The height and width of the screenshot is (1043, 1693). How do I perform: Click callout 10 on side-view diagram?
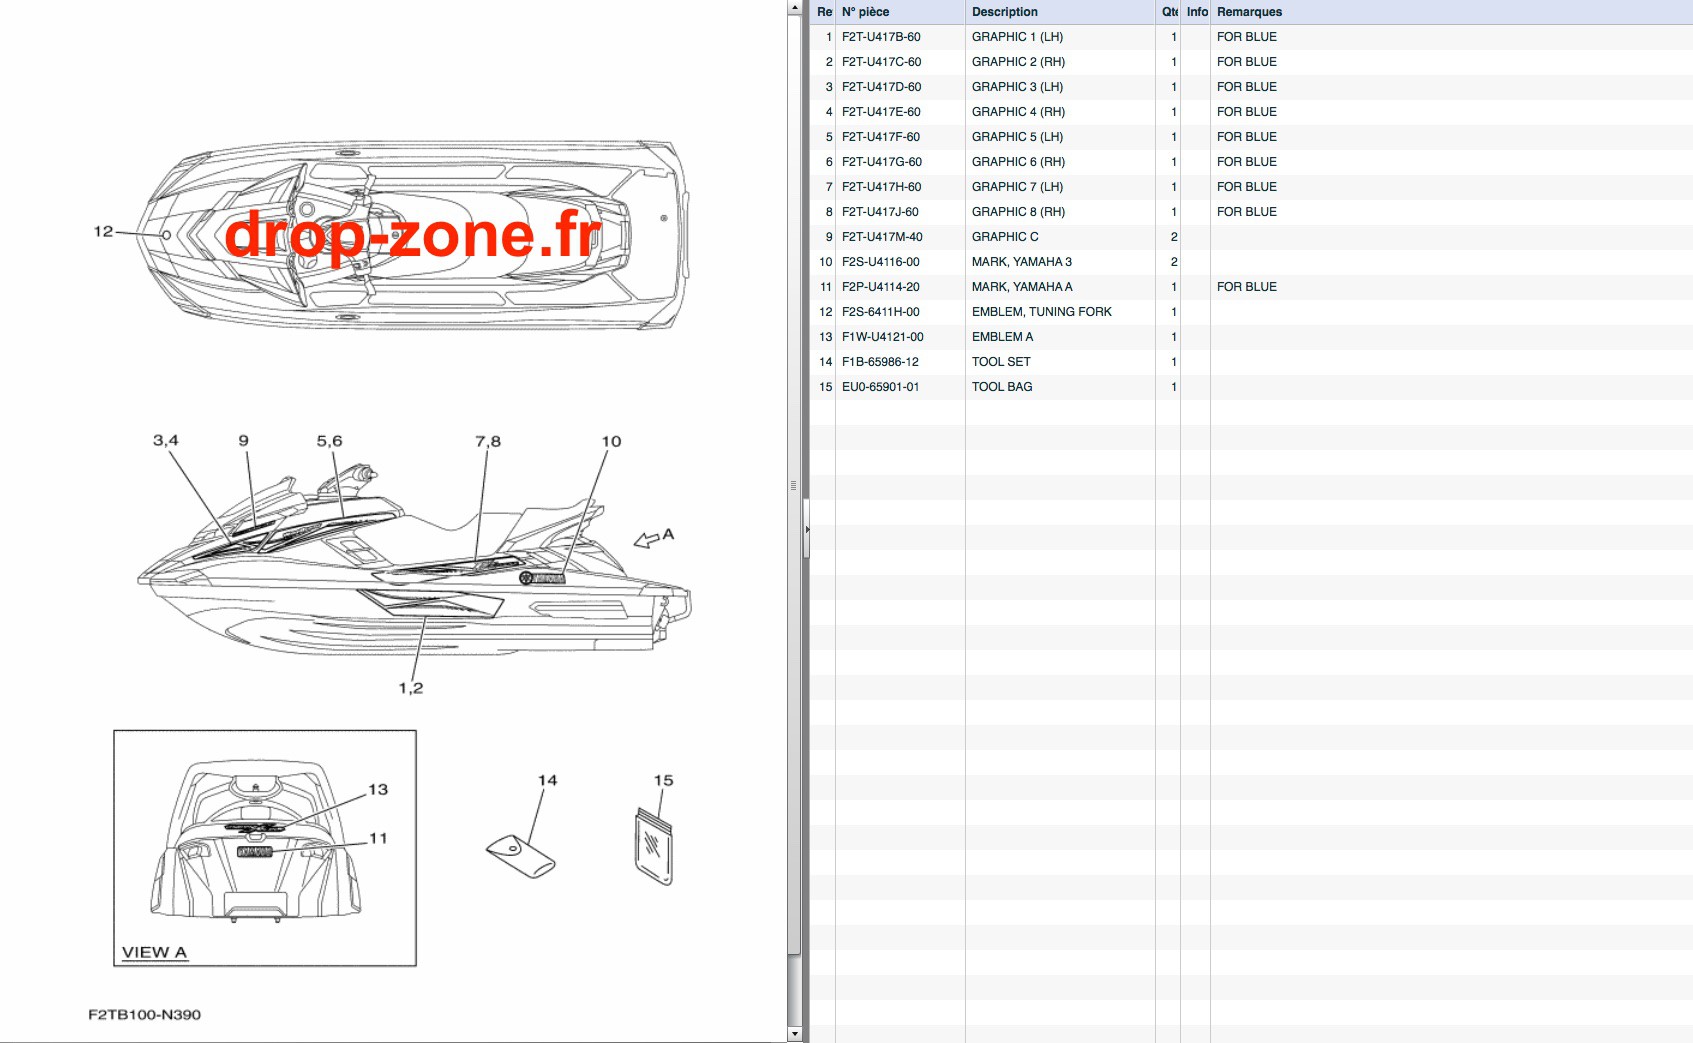click(611, 441)
